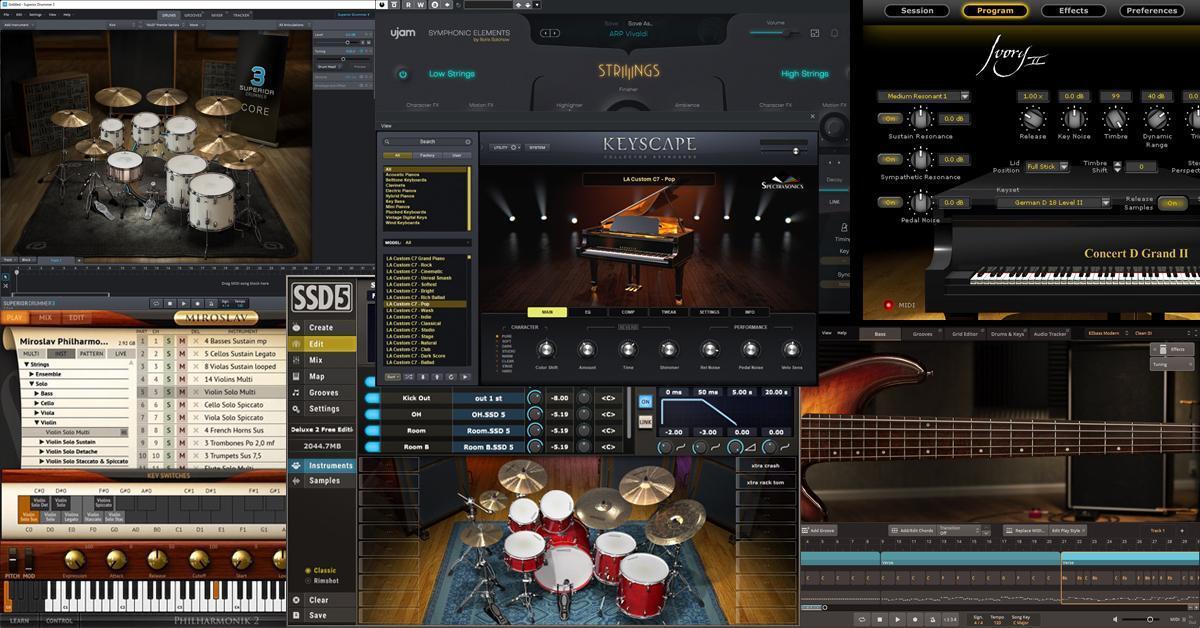1200x628 pixels.
Task: Expand the Viola entry in Miroslav's Strings tree
Action: [x=45, y=412]
